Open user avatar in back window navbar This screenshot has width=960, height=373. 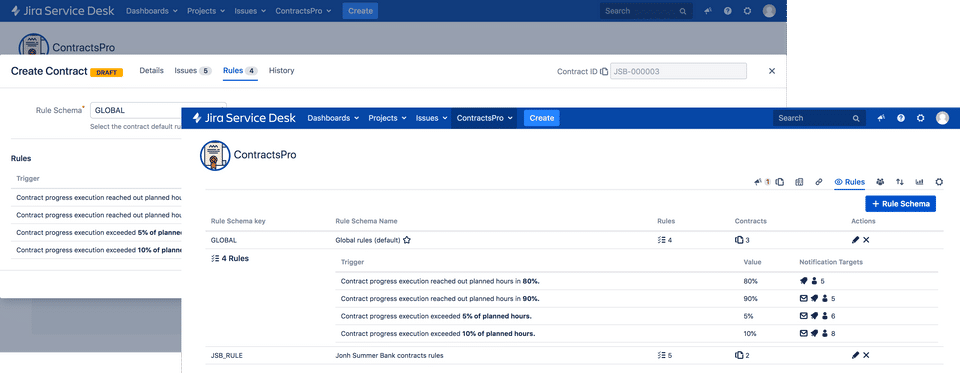coord(769,10)
